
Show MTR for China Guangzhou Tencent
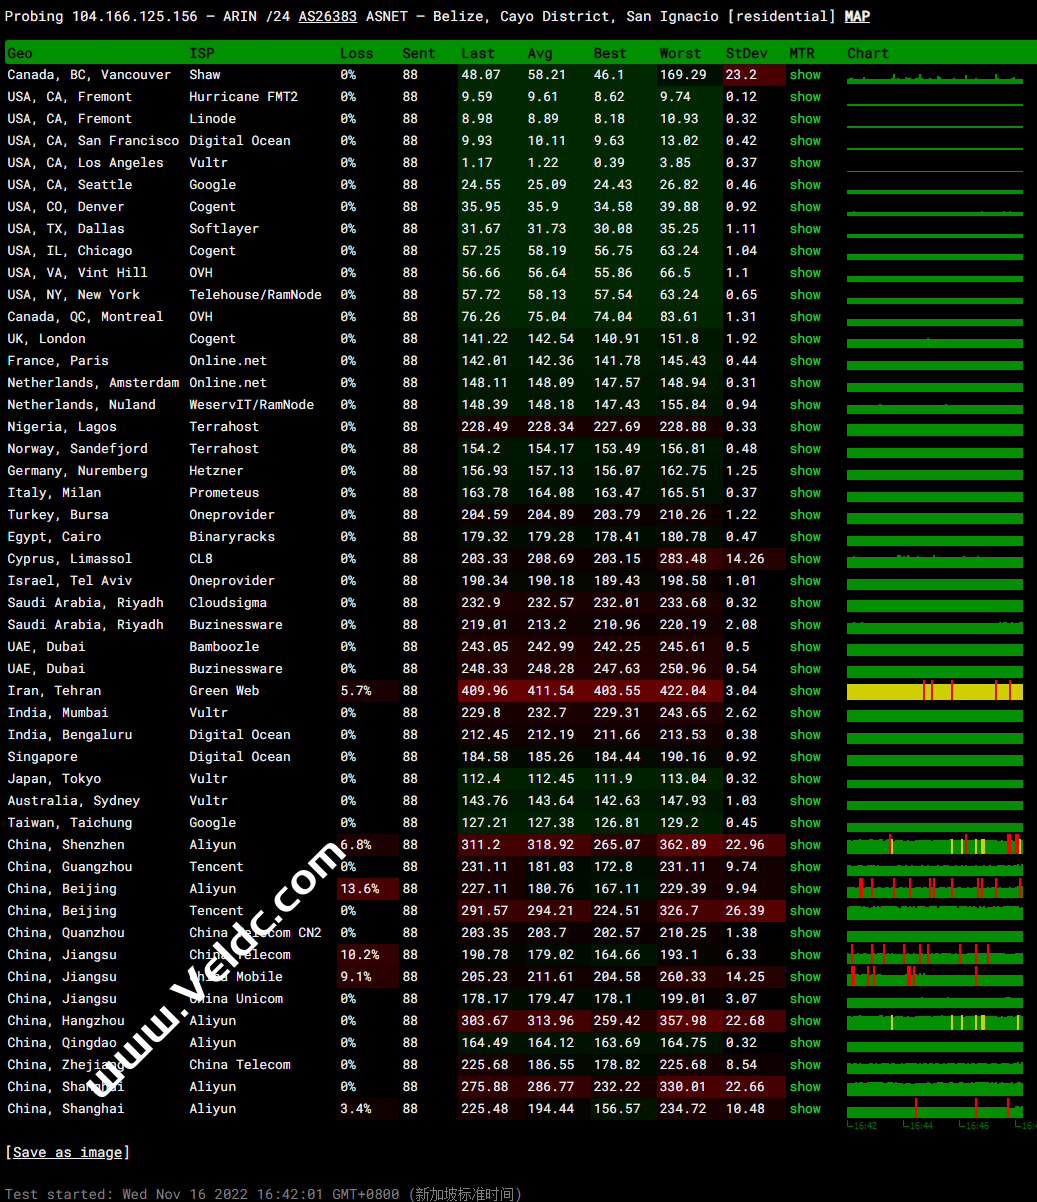click(x=805, y=867)
